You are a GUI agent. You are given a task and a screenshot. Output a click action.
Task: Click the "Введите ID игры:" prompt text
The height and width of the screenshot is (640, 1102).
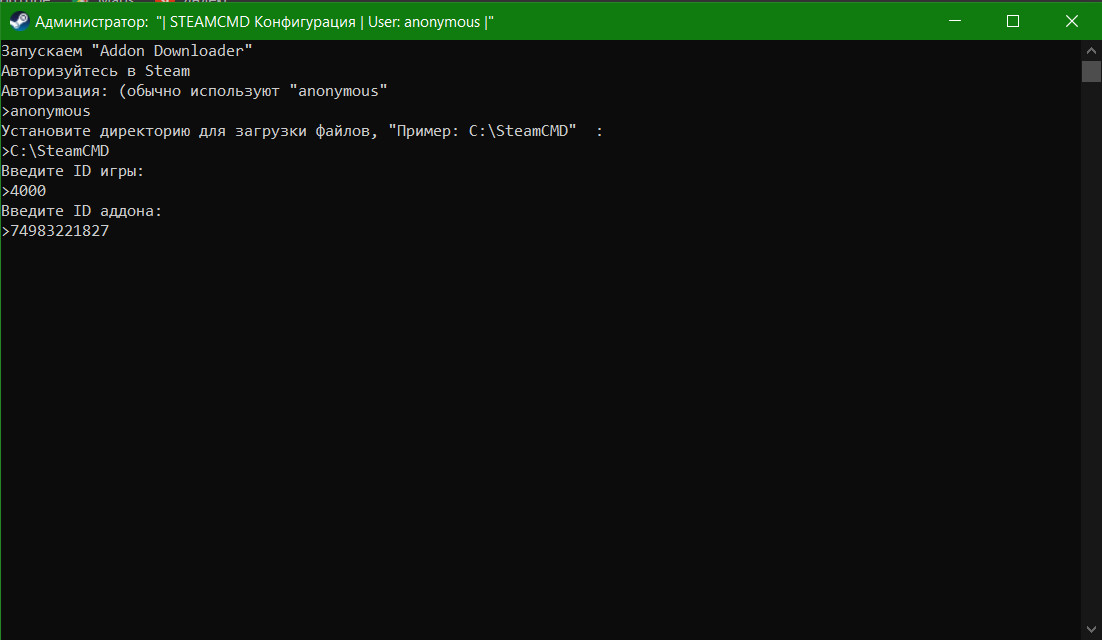point(70,170)
